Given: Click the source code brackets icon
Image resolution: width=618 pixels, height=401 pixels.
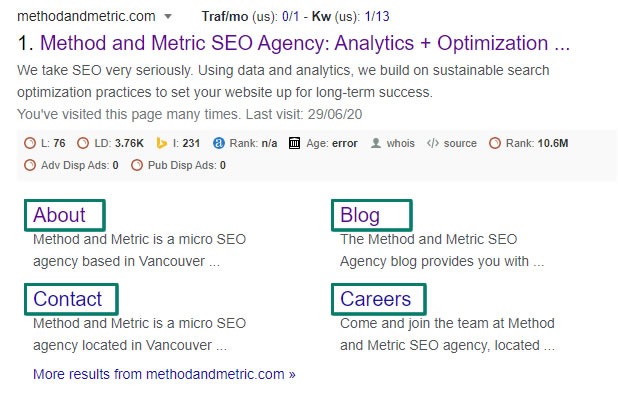Looking at the screenshot, I should (x=433, y=143).
